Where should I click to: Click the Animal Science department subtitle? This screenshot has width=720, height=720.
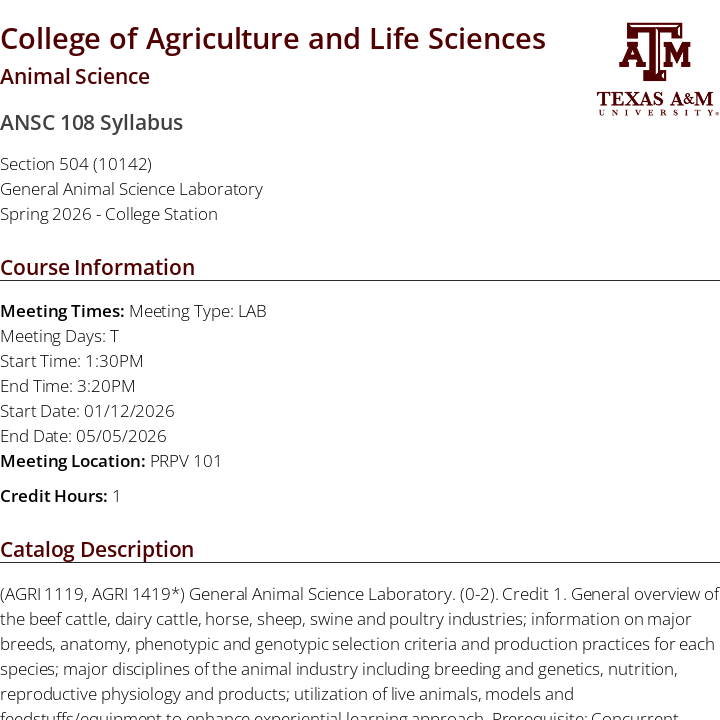75,77
